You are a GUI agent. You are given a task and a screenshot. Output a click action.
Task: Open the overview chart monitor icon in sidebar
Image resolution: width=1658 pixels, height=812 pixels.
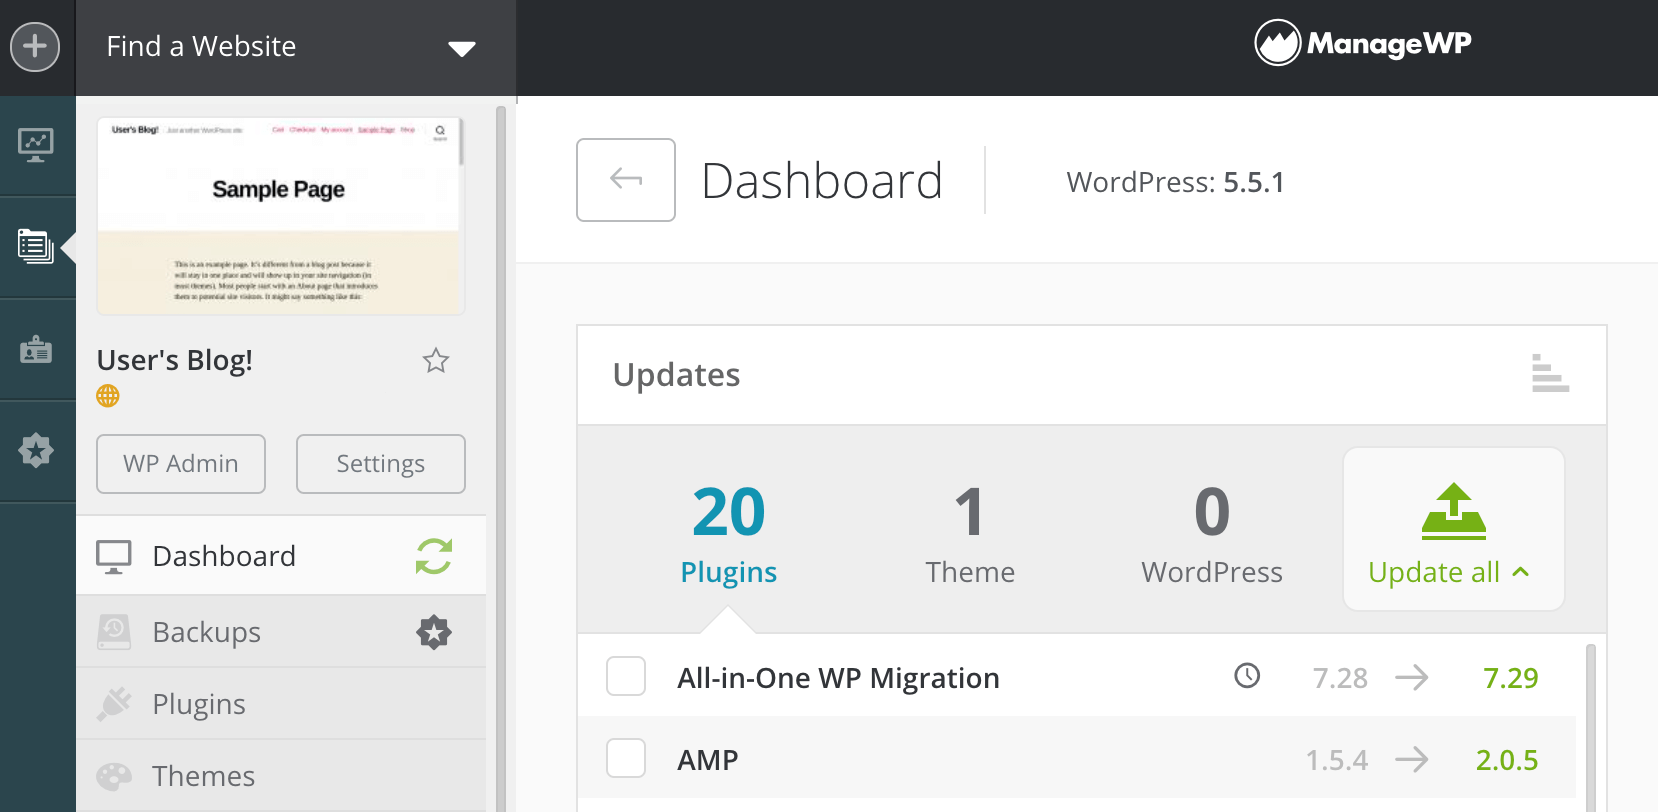coord(36,146)
